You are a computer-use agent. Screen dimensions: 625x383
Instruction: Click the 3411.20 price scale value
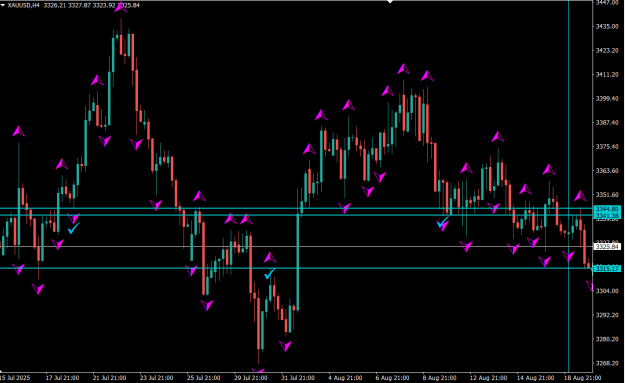point(607,75)
